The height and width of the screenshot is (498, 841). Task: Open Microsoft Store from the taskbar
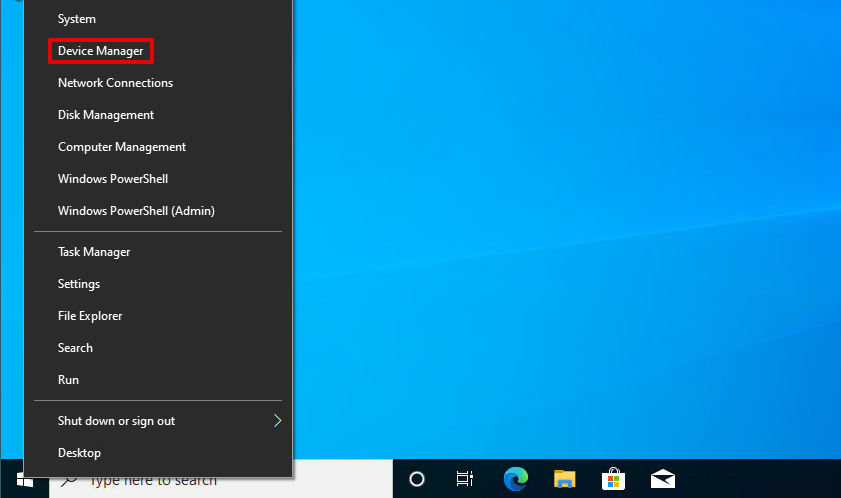click(613, 479)
